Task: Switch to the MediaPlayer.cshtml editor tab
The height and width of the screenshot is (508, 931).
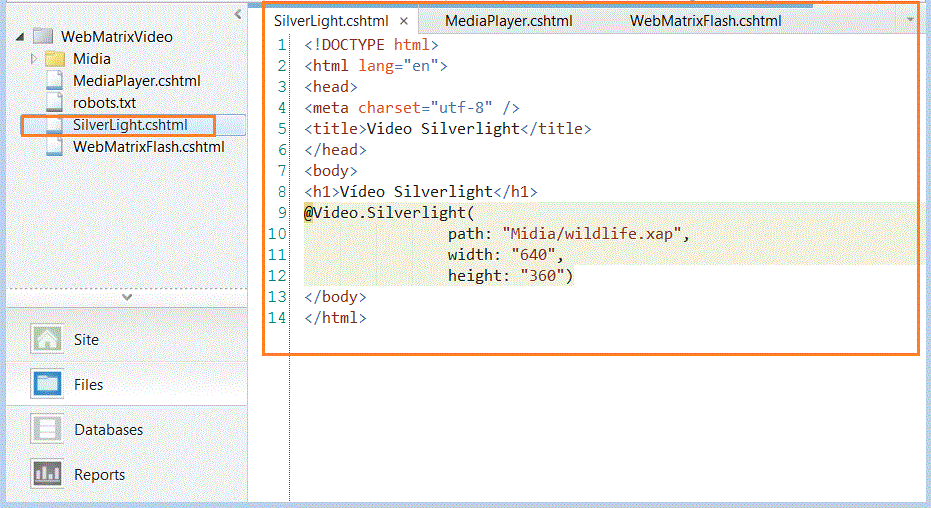Action: click(x=509, y=21)
